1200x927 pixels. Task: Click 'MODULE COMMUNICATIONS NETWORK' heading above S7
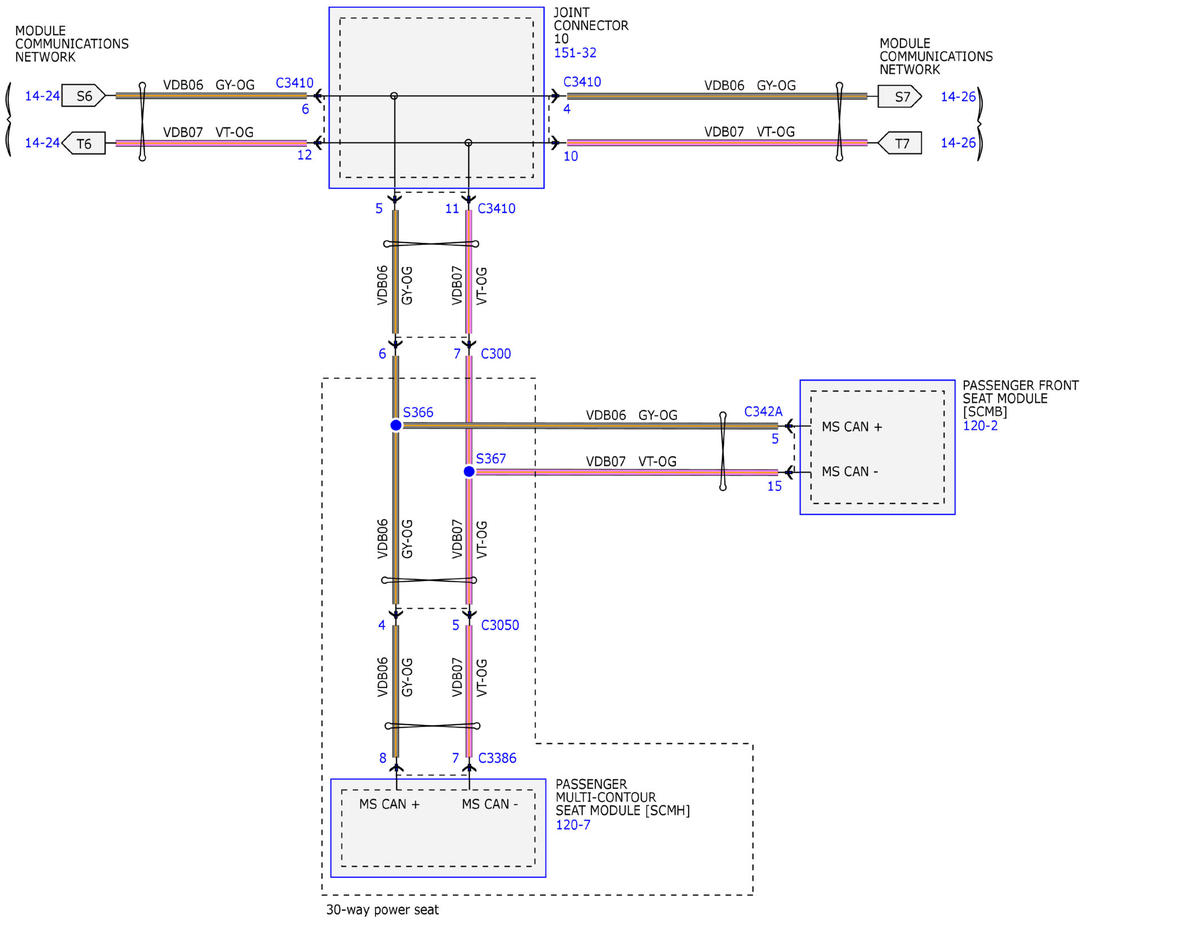pyautogui.click(x=936, y=57)
